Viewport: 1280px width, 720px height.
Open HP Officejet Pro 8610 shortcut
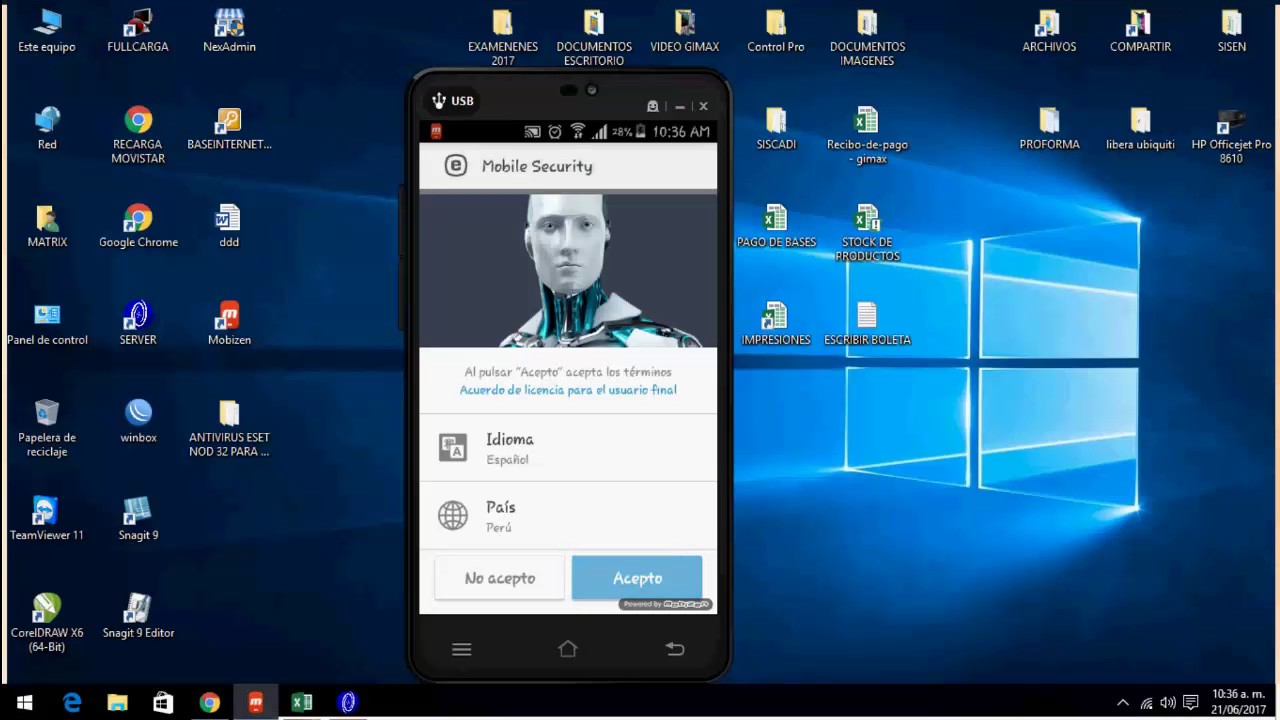click(x=1231, y=136)
